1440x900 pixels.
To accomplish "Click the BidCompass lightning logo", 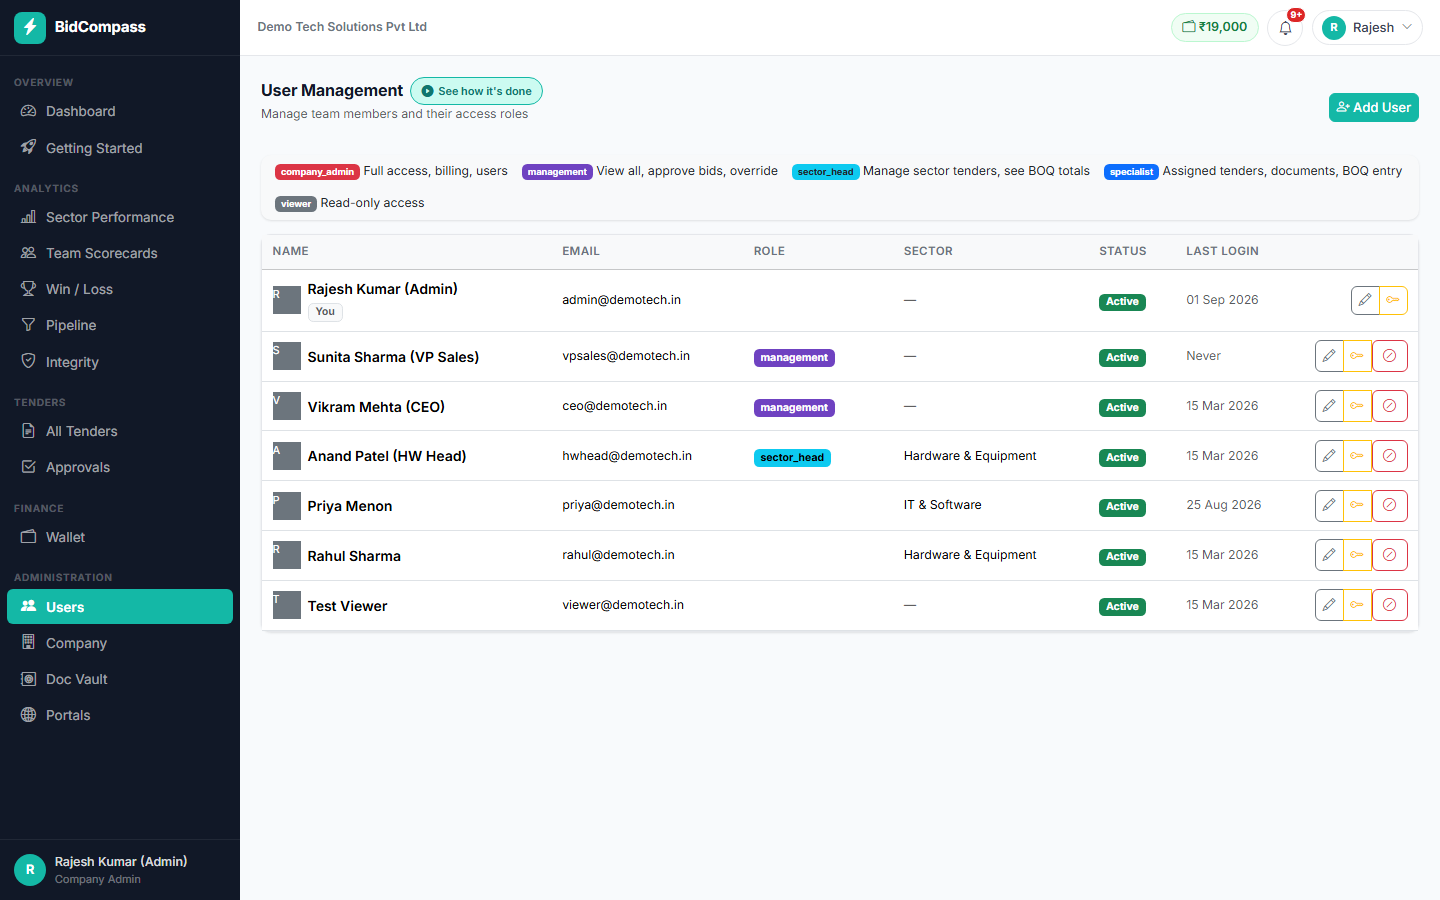I will click(30, 27).
